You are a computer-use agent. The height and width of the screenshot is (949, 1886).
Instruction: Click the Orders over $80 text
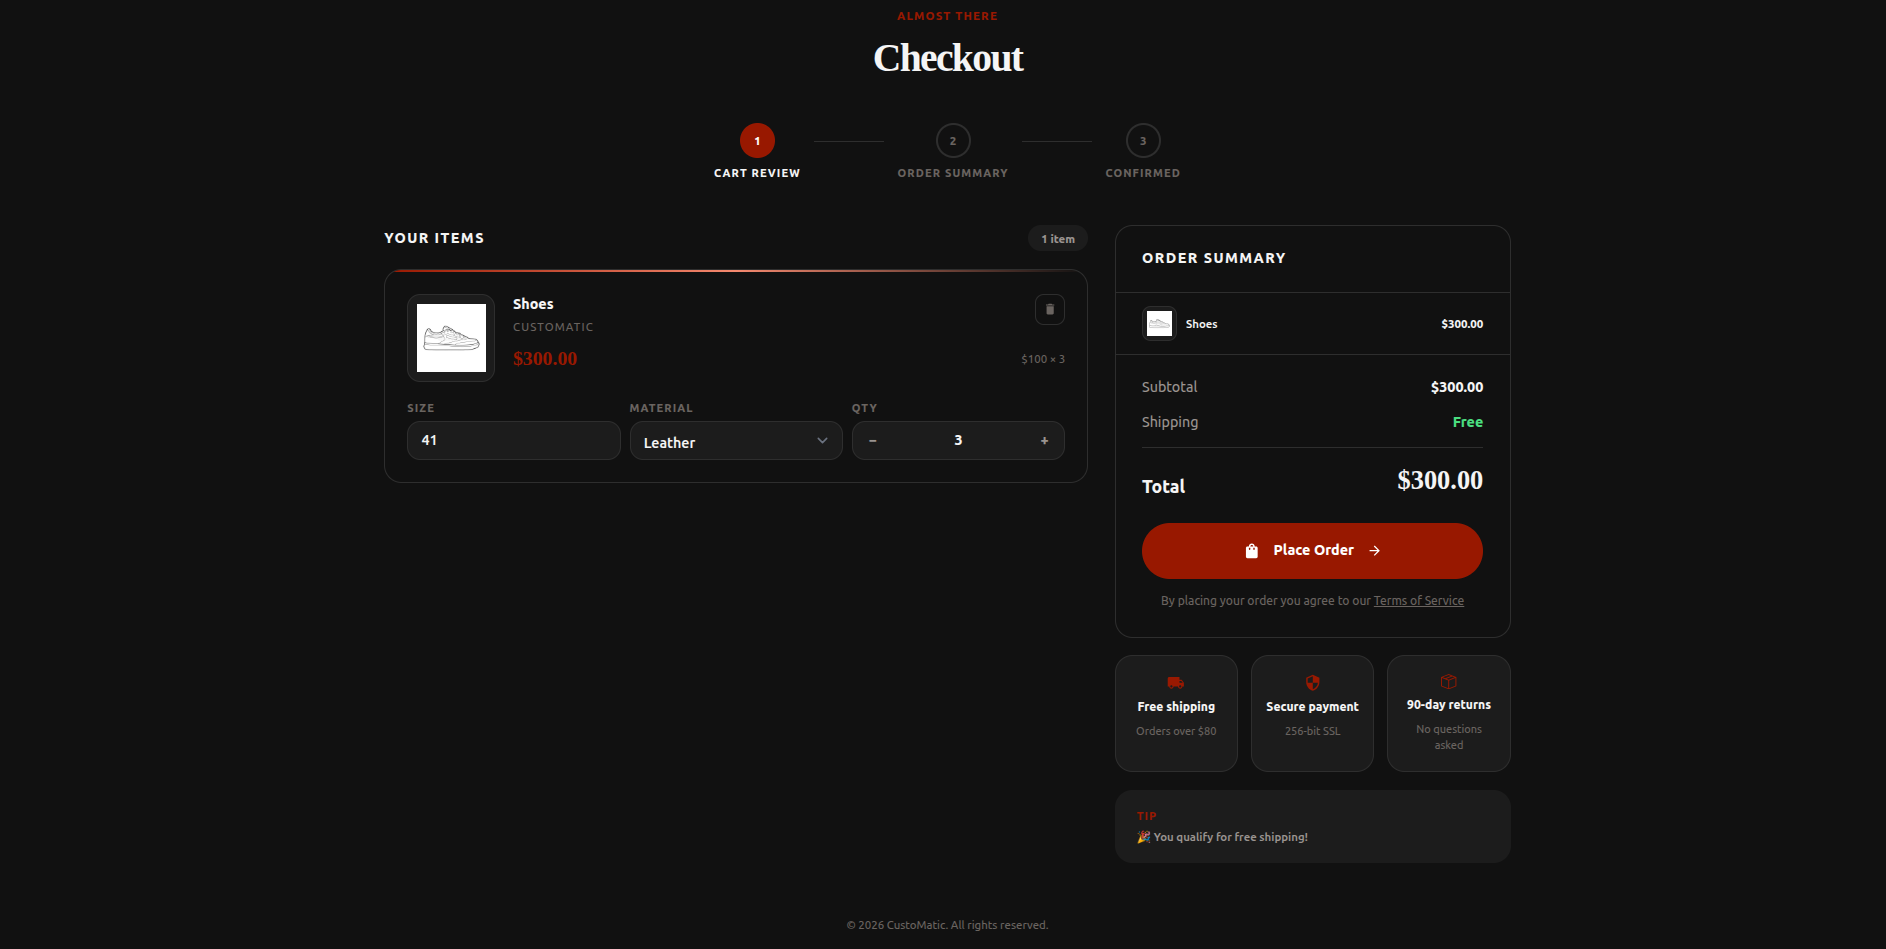coord(1176,731)
